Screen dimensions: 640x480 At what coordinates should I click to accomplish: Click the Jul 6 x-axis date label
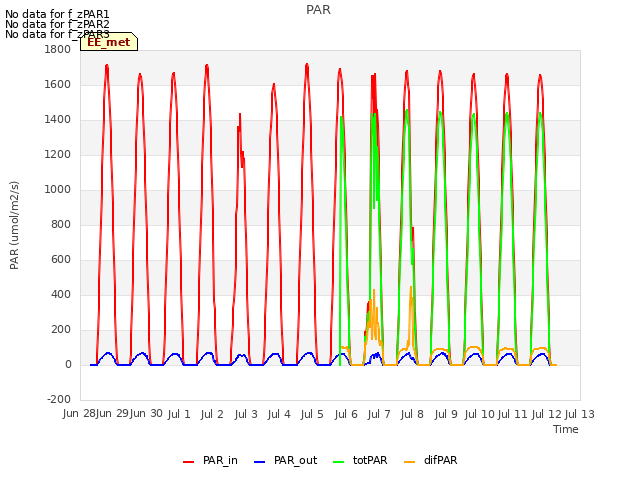346,414
